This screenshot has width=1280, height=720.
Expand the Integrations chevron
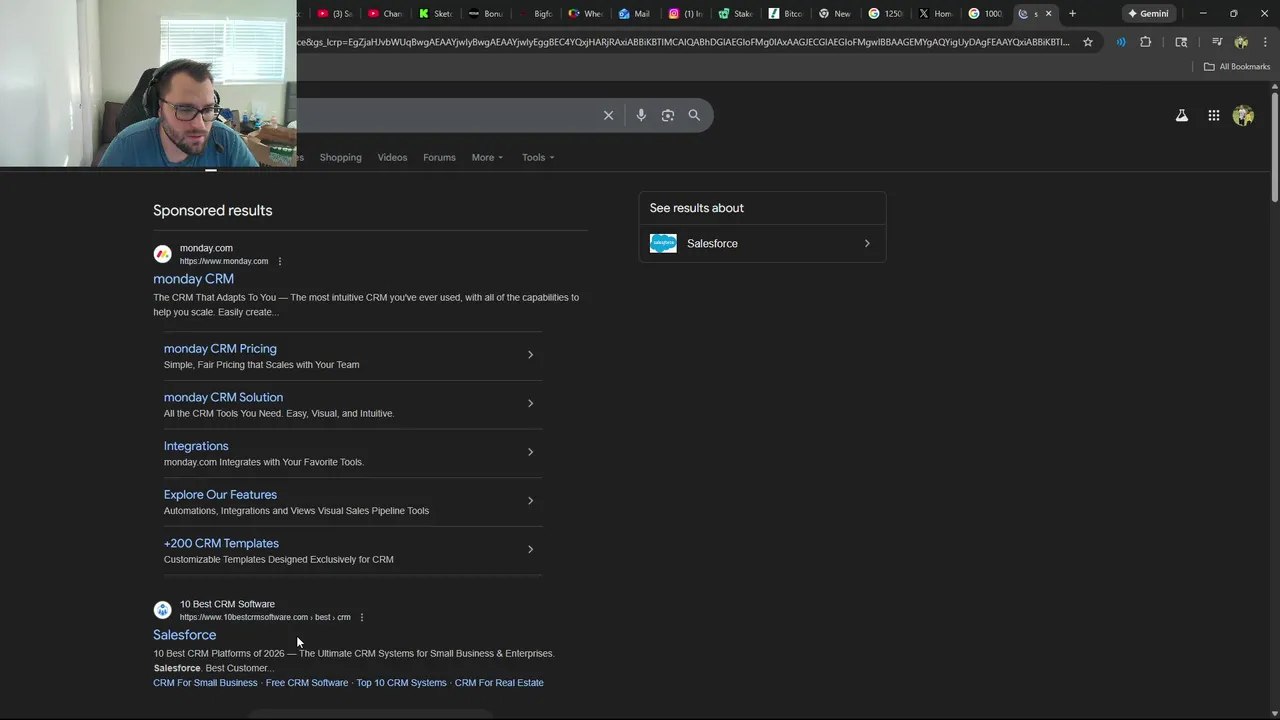click(x=530, y=452)
